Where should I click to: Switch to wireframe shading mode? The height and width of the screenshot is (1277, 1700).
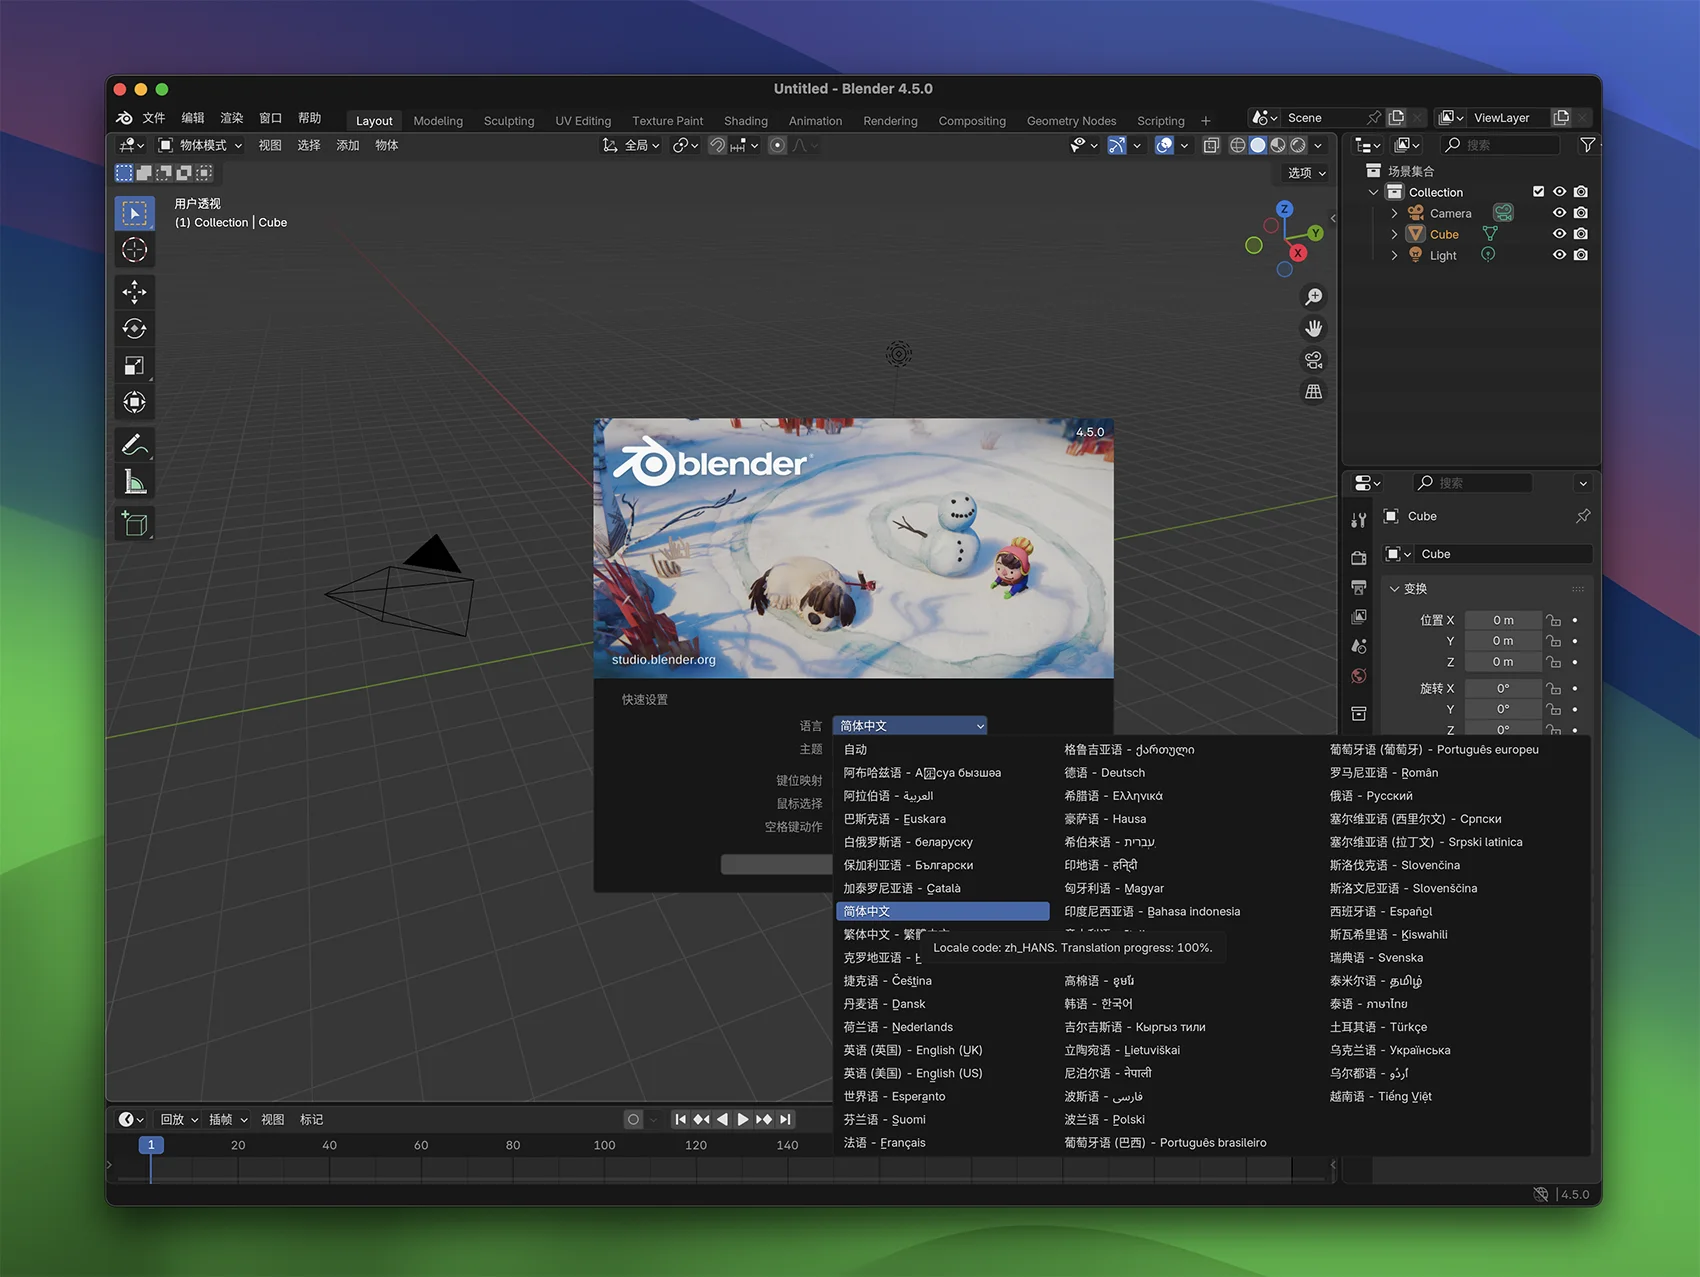(1237, 145)
